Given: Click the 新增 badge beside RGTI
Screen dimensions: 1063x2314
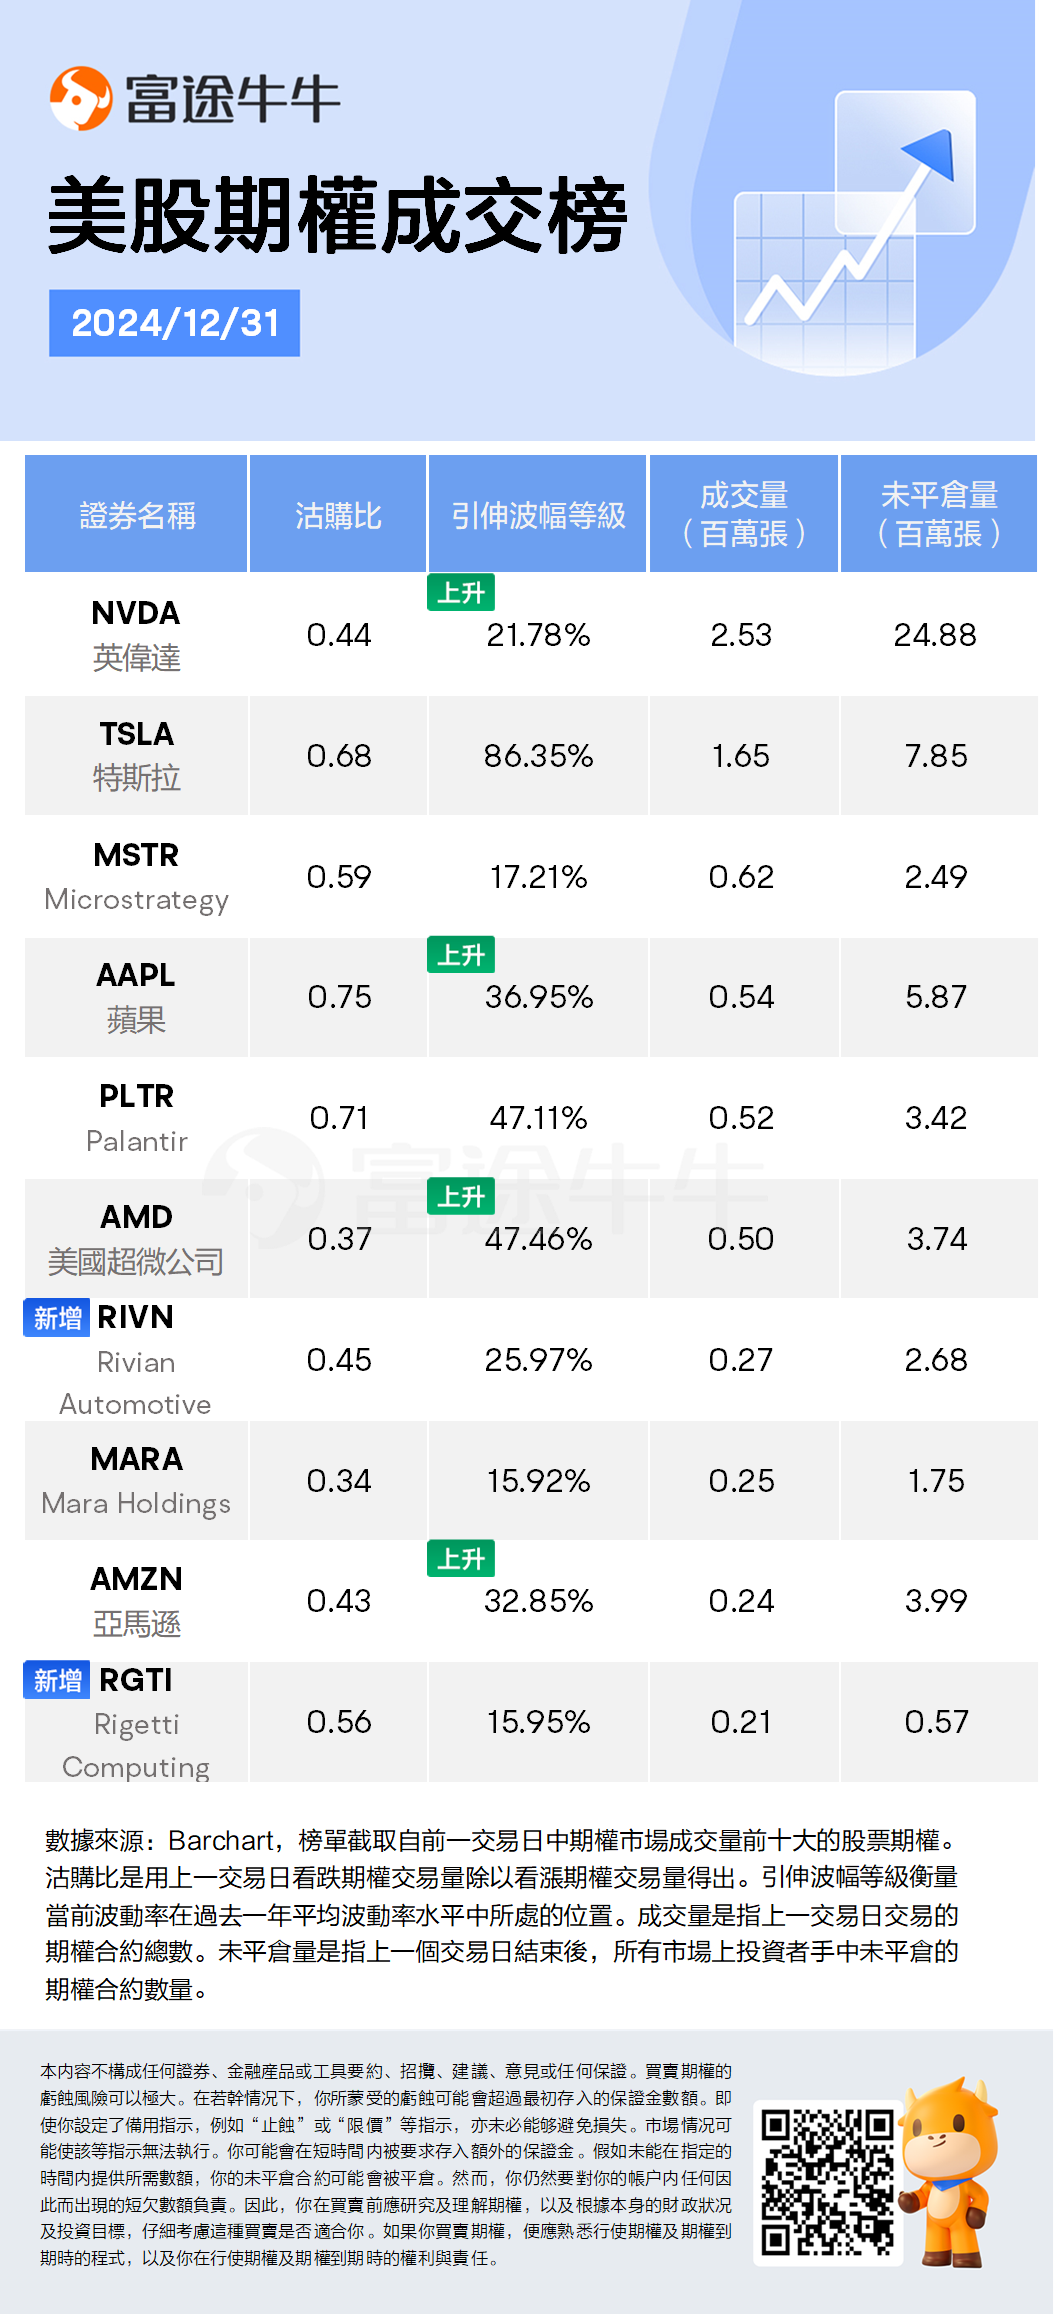Looking at the screenshot, I should tap(57, 1680).
